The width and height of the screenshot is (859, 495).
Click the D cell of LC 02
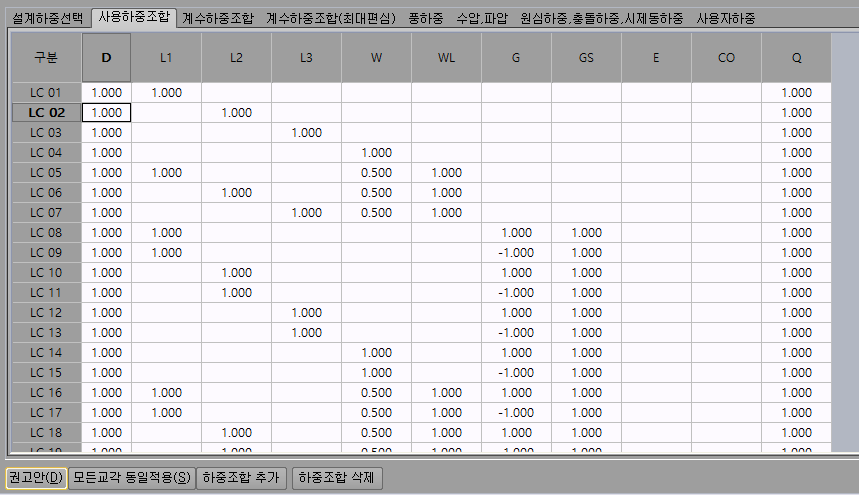[x=106, y=113]
